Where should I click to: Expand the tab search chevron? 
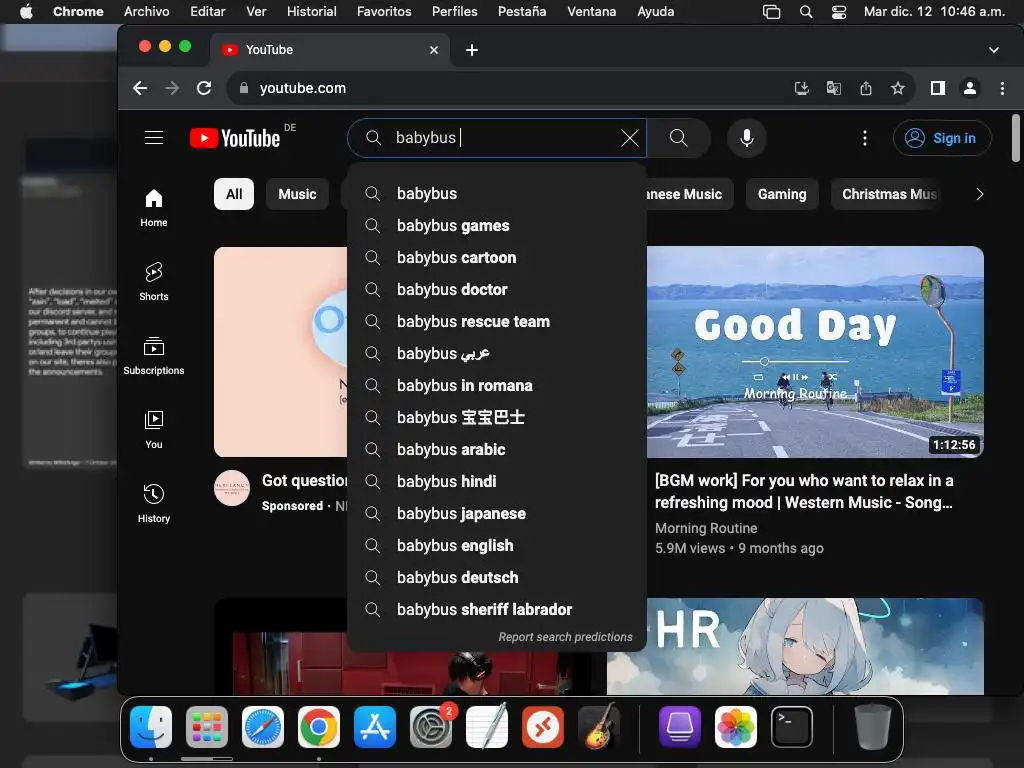[x=993, y=50]
